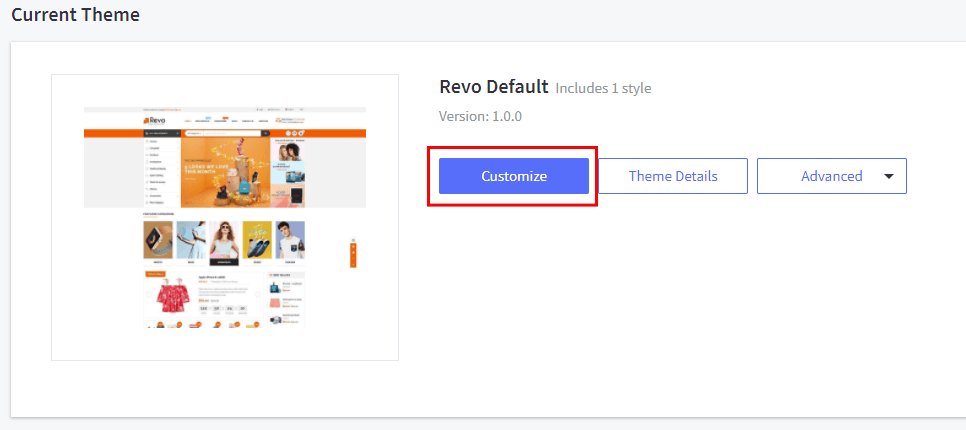Click the Current Theme heading
The height and width of the screenshot is (430, 966).
(75, 15)
